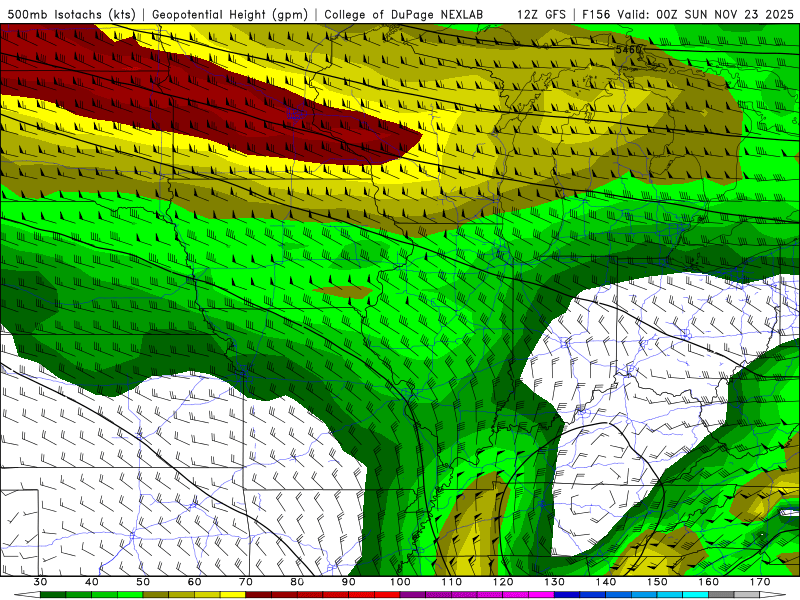
Task: Click the '12Z GFS' model run label
Action: click(x=541, y=14)
